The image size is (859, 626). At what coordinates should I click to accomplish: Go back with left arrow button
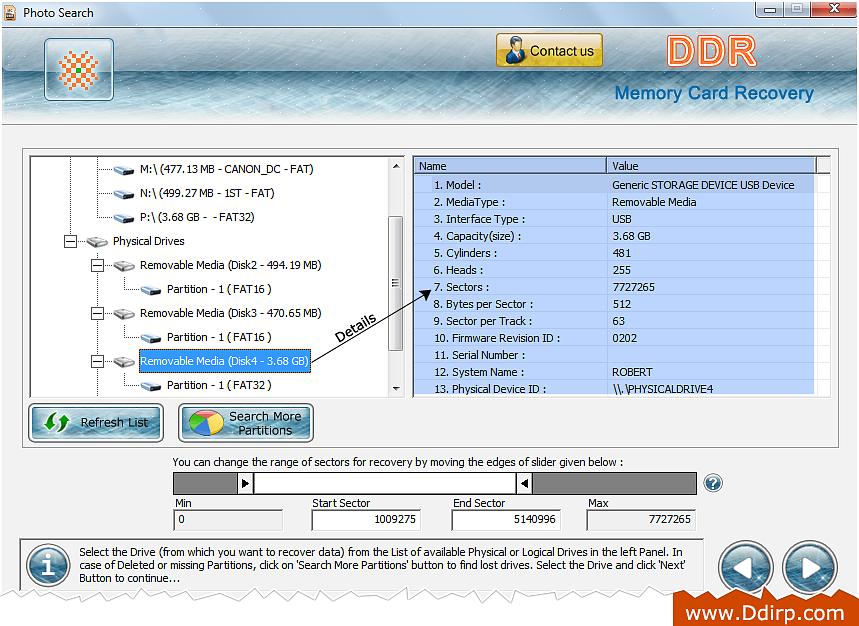(746, 568)
